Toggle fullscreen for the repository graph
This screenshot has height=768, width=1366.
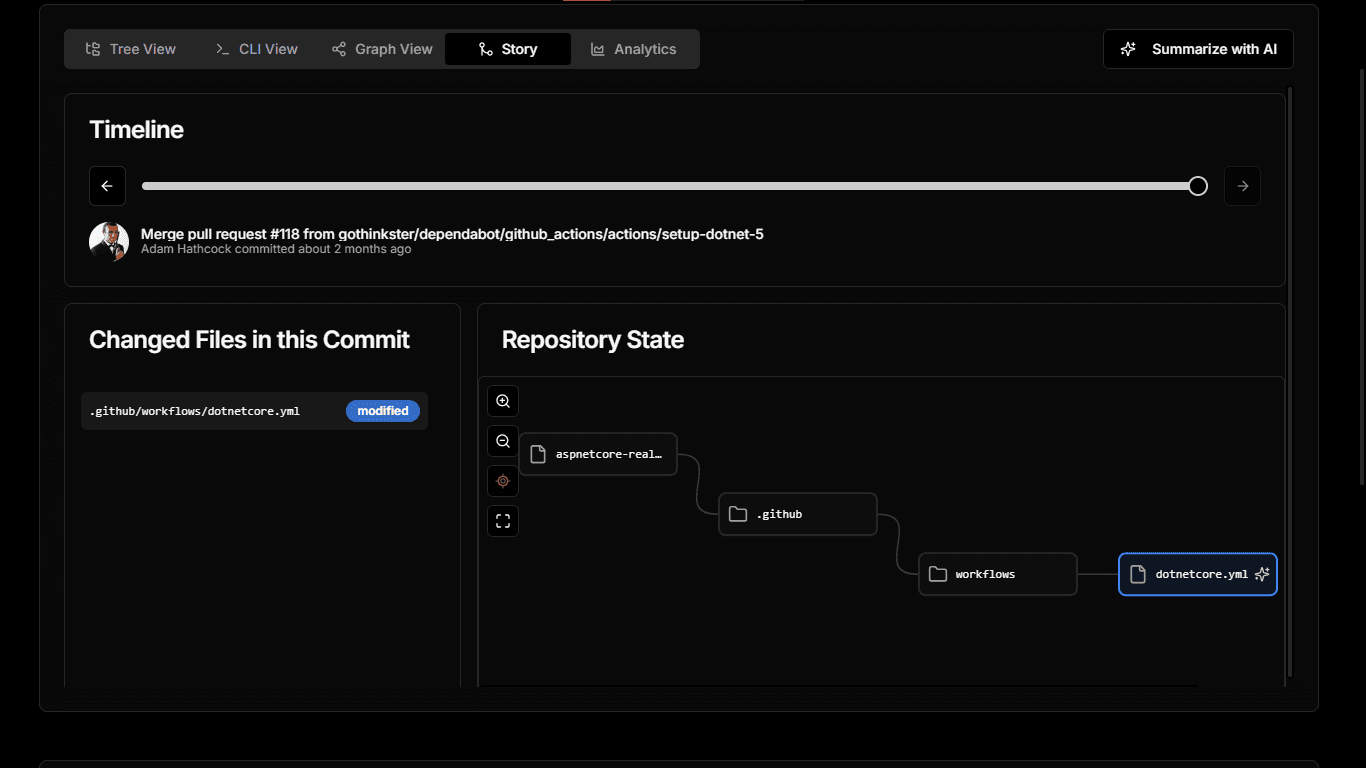coord(503,521)
